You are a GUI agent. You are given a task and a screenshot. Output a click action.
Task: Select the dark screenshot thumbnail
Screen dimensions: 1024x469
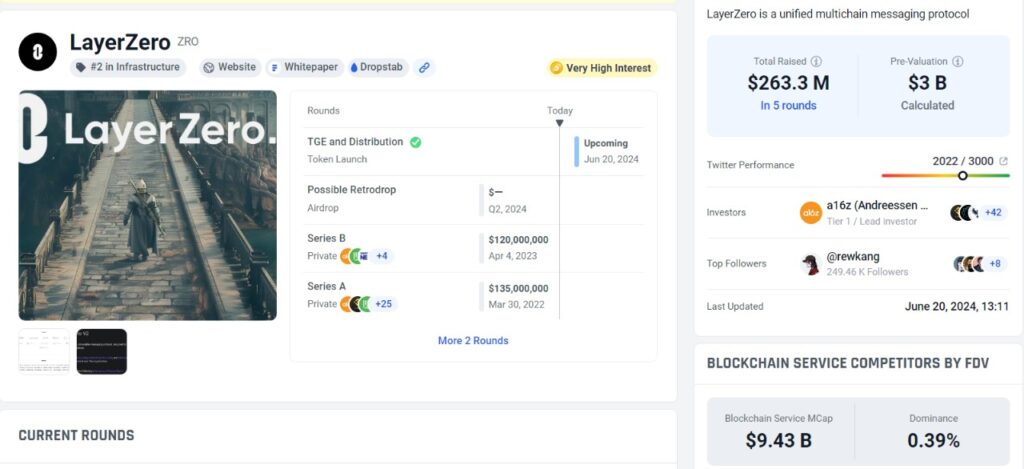point(102,351)
